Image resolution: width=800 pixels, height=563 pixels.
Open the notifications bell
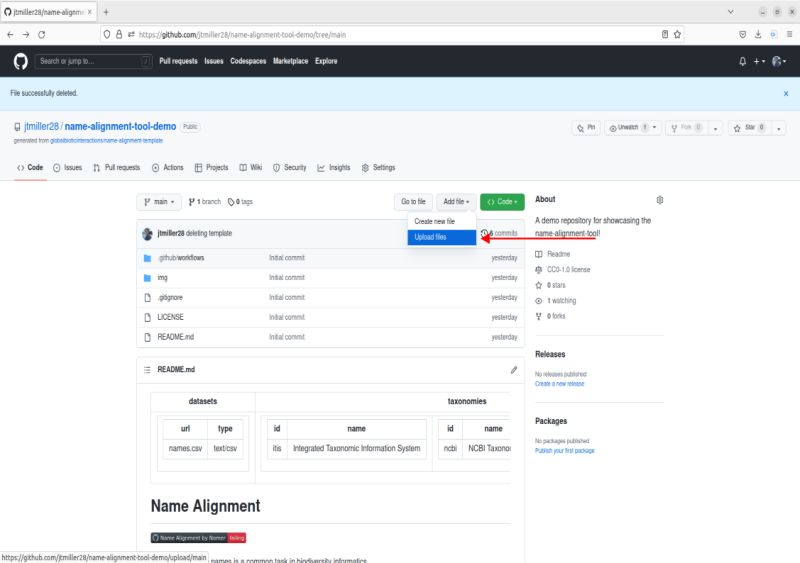742,61
